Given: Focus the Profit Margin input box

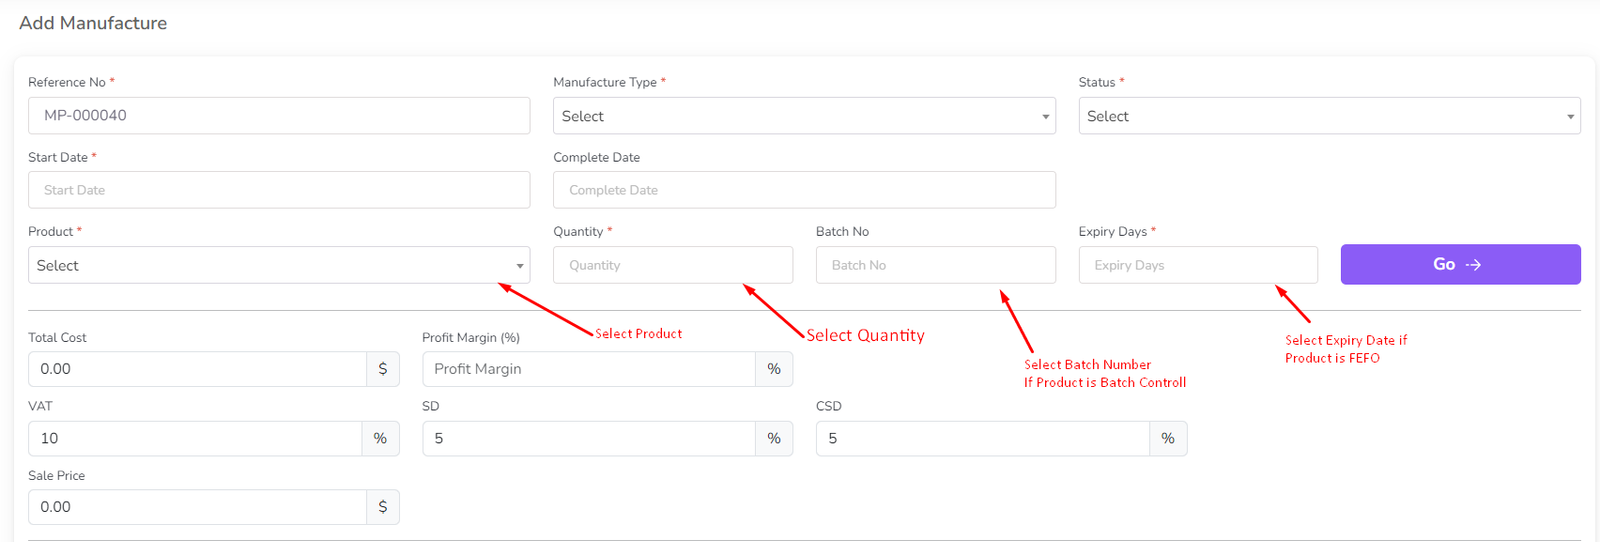Looking at the screenshot, I should click(x=588, y=369).
